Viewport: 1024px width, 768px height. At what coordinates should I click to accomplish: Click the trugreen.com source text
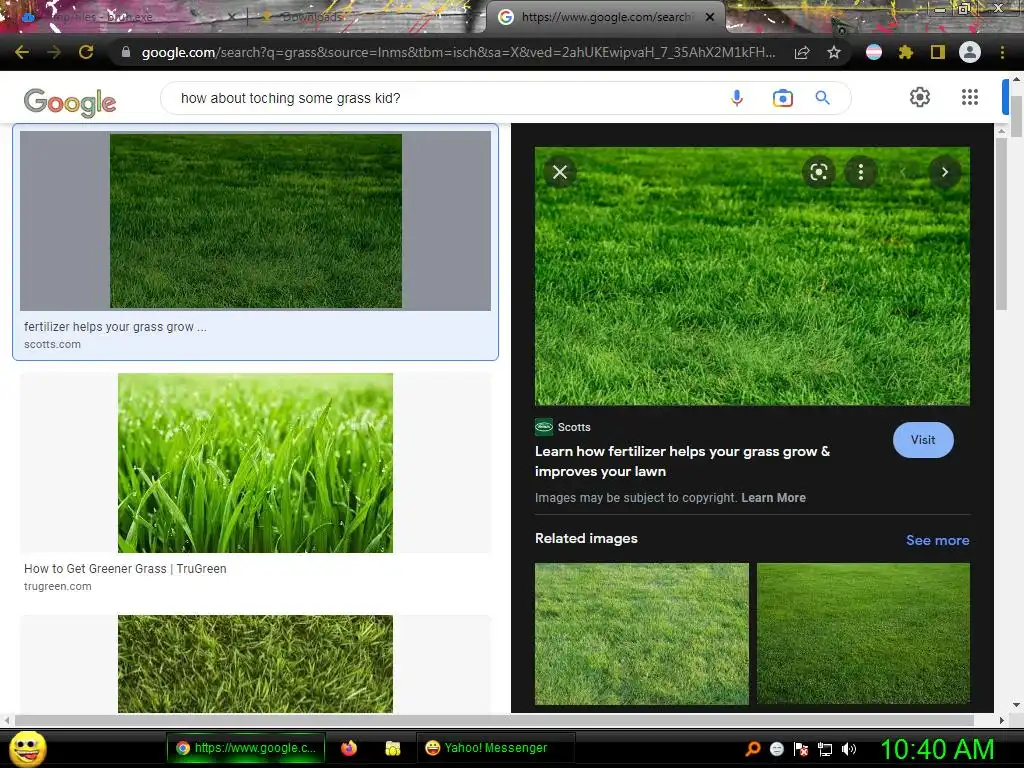point(57,586)
